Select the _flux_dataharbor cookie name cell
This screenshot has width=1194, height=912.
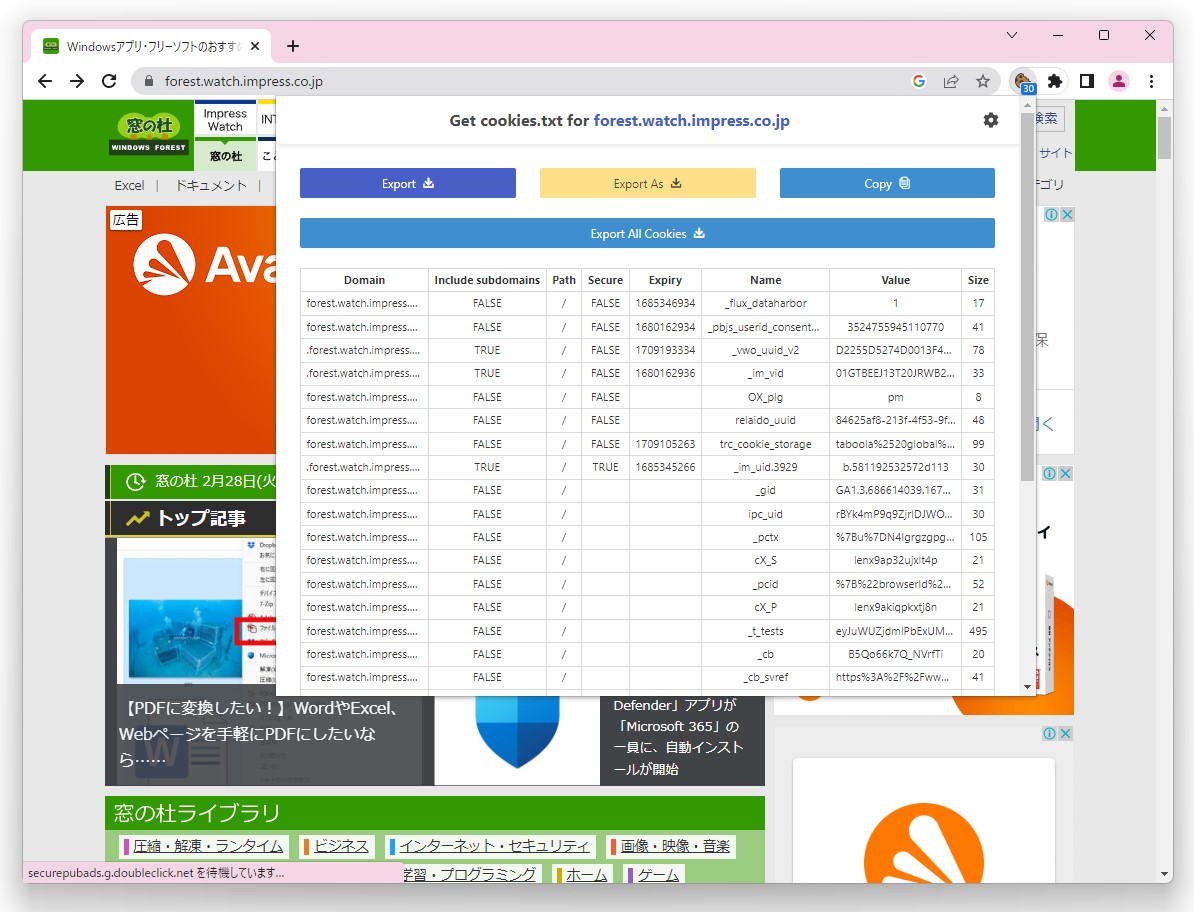[765, 303]
